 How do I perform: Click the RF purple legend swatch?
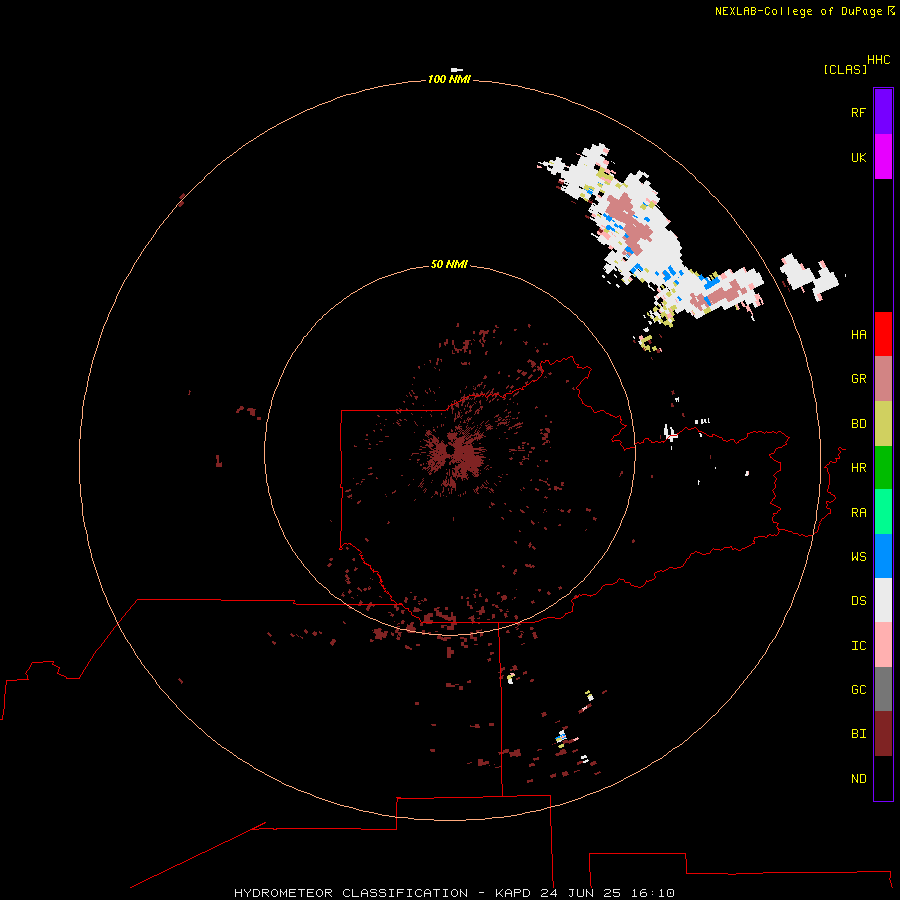pyautogui.click(x=883, y=112)
